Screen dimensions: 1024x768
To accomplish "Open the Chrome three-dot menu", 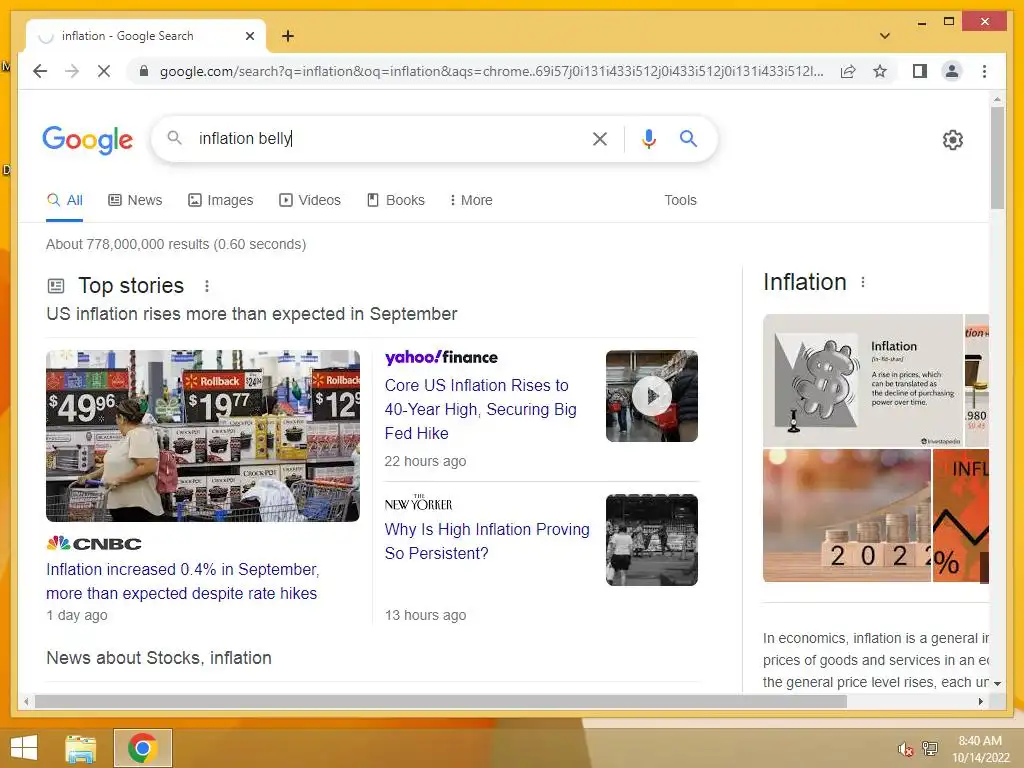I will click(x=984, y=71).
